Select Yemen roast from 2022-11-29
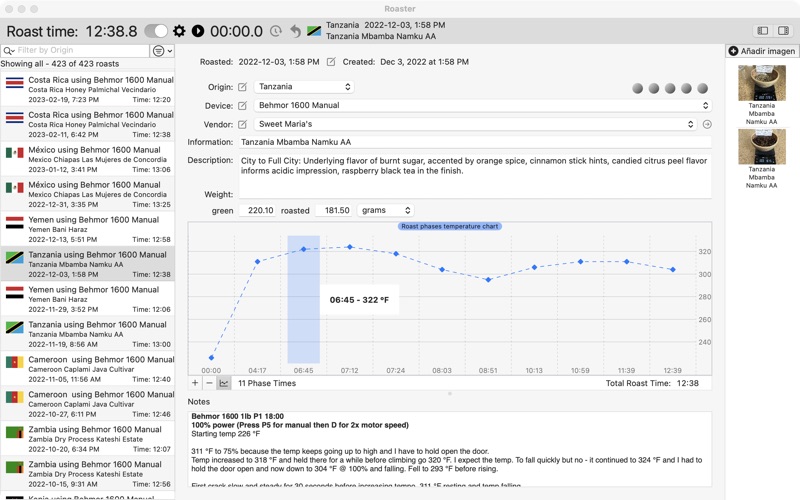This screenshot has width=800, height=500. (x=87, y=299)
